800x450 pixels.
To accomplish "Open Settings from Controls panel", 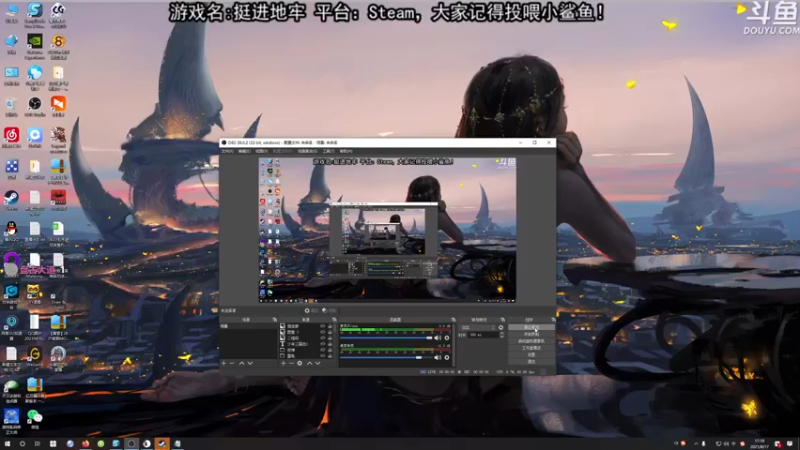I will coord(531,355).
